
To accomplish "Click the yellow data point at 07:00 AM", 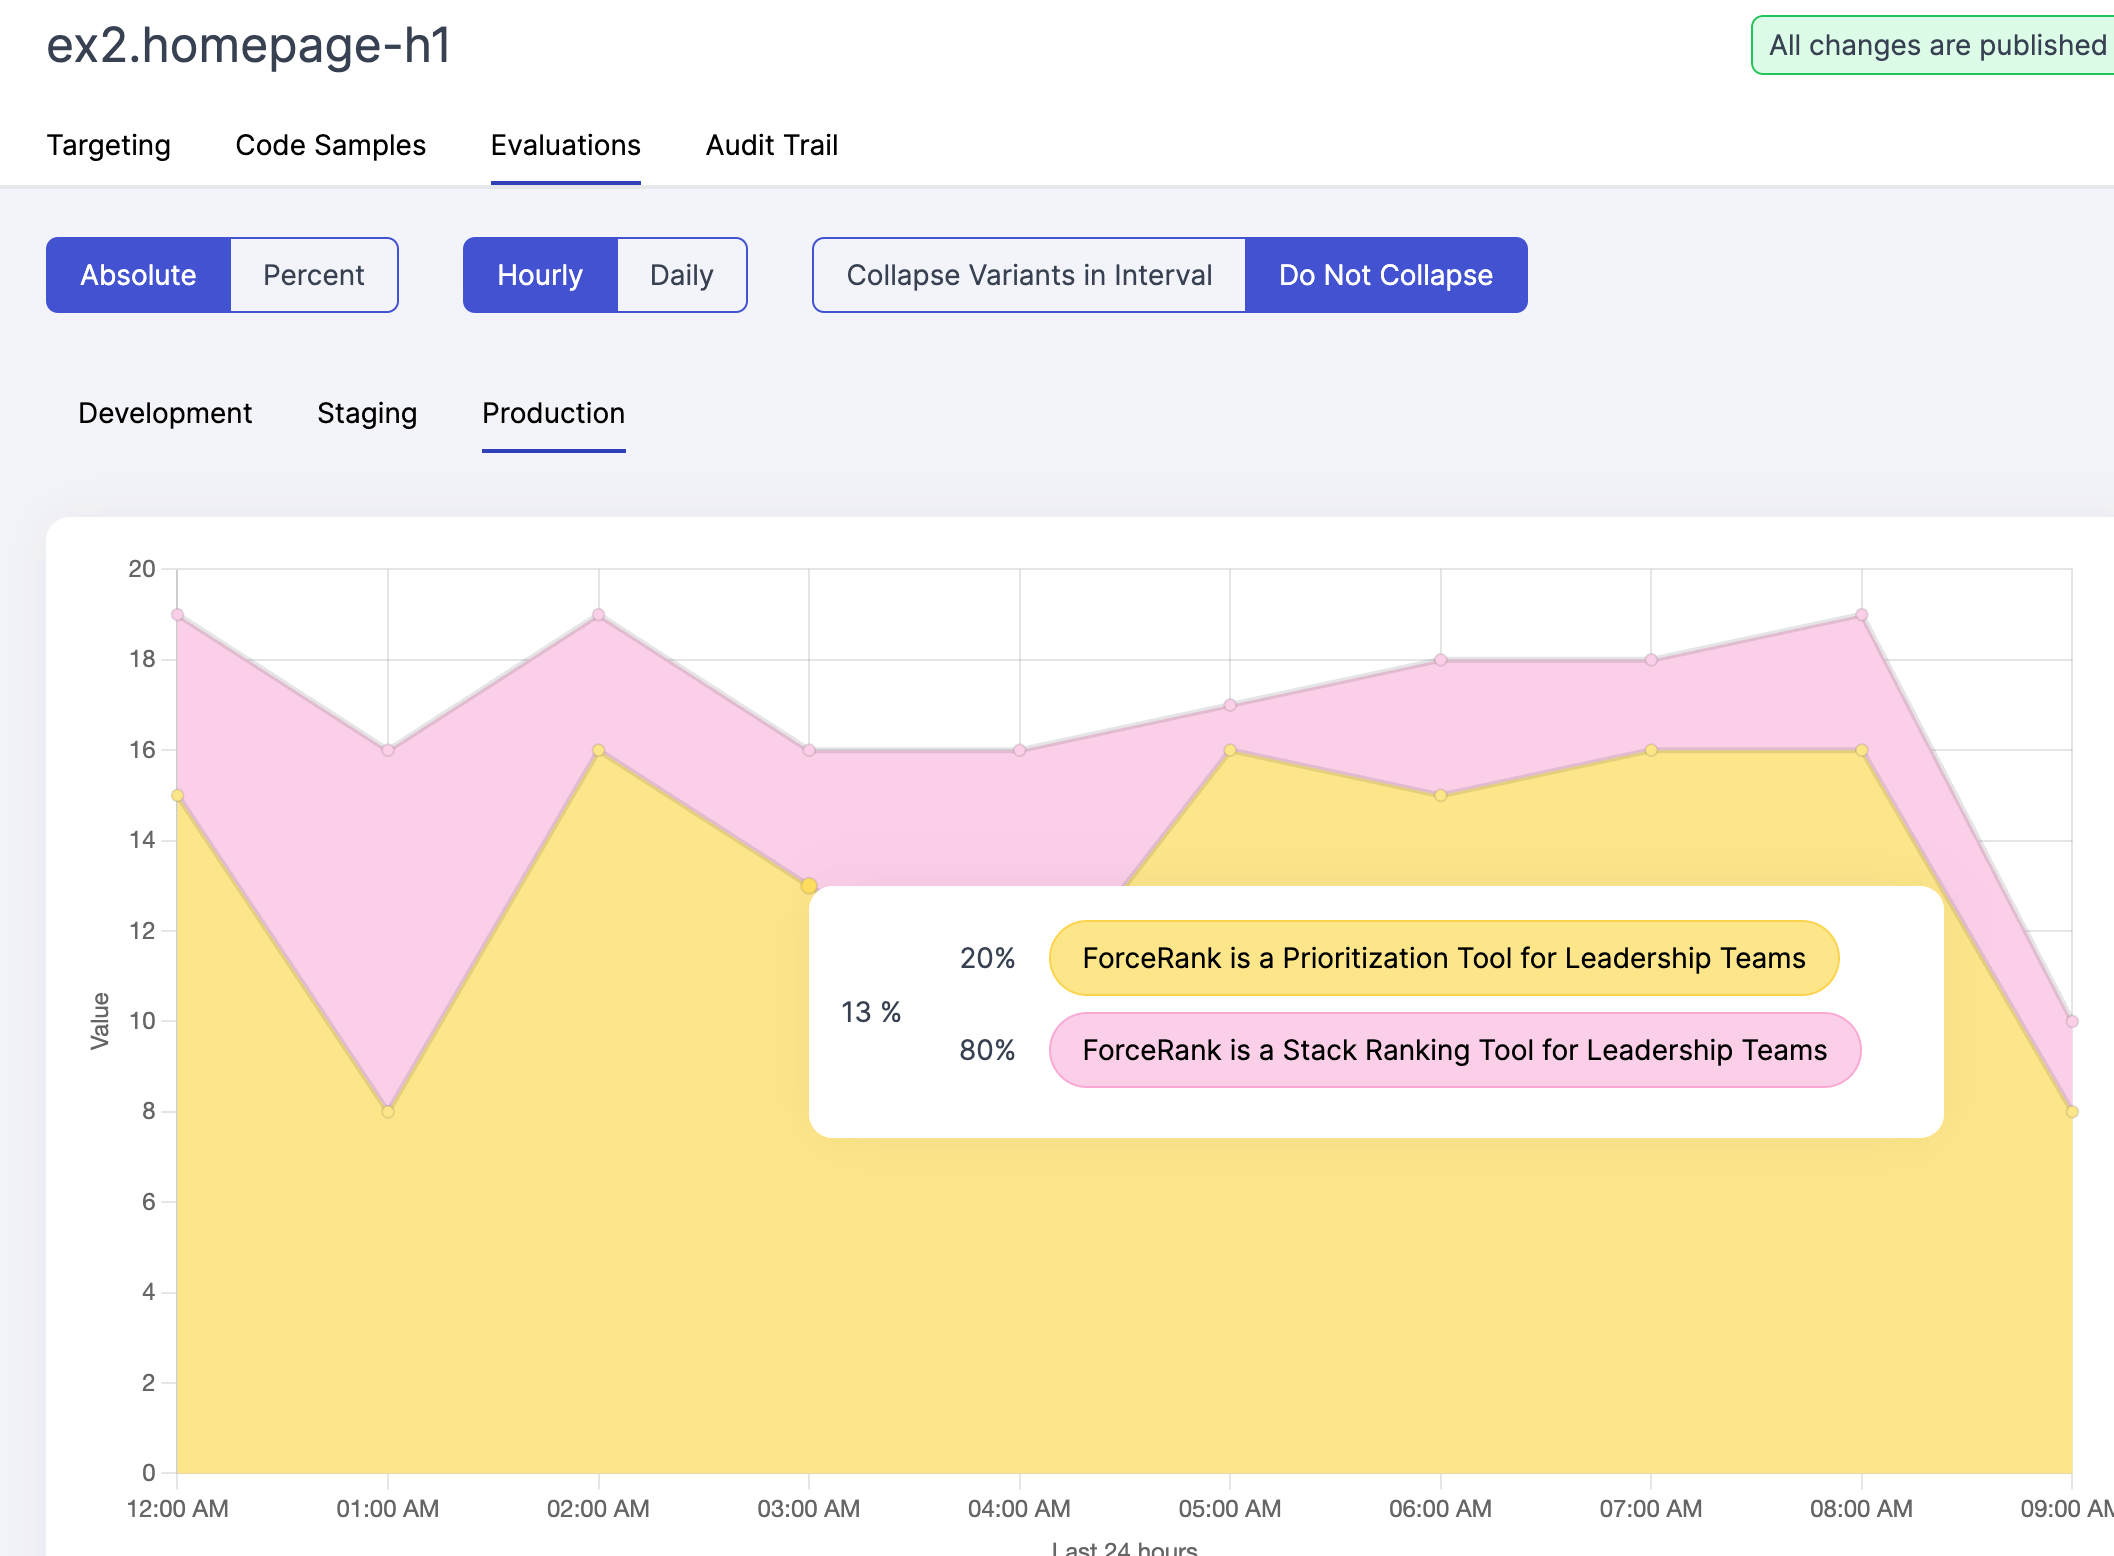I will tap(1651, 750).
